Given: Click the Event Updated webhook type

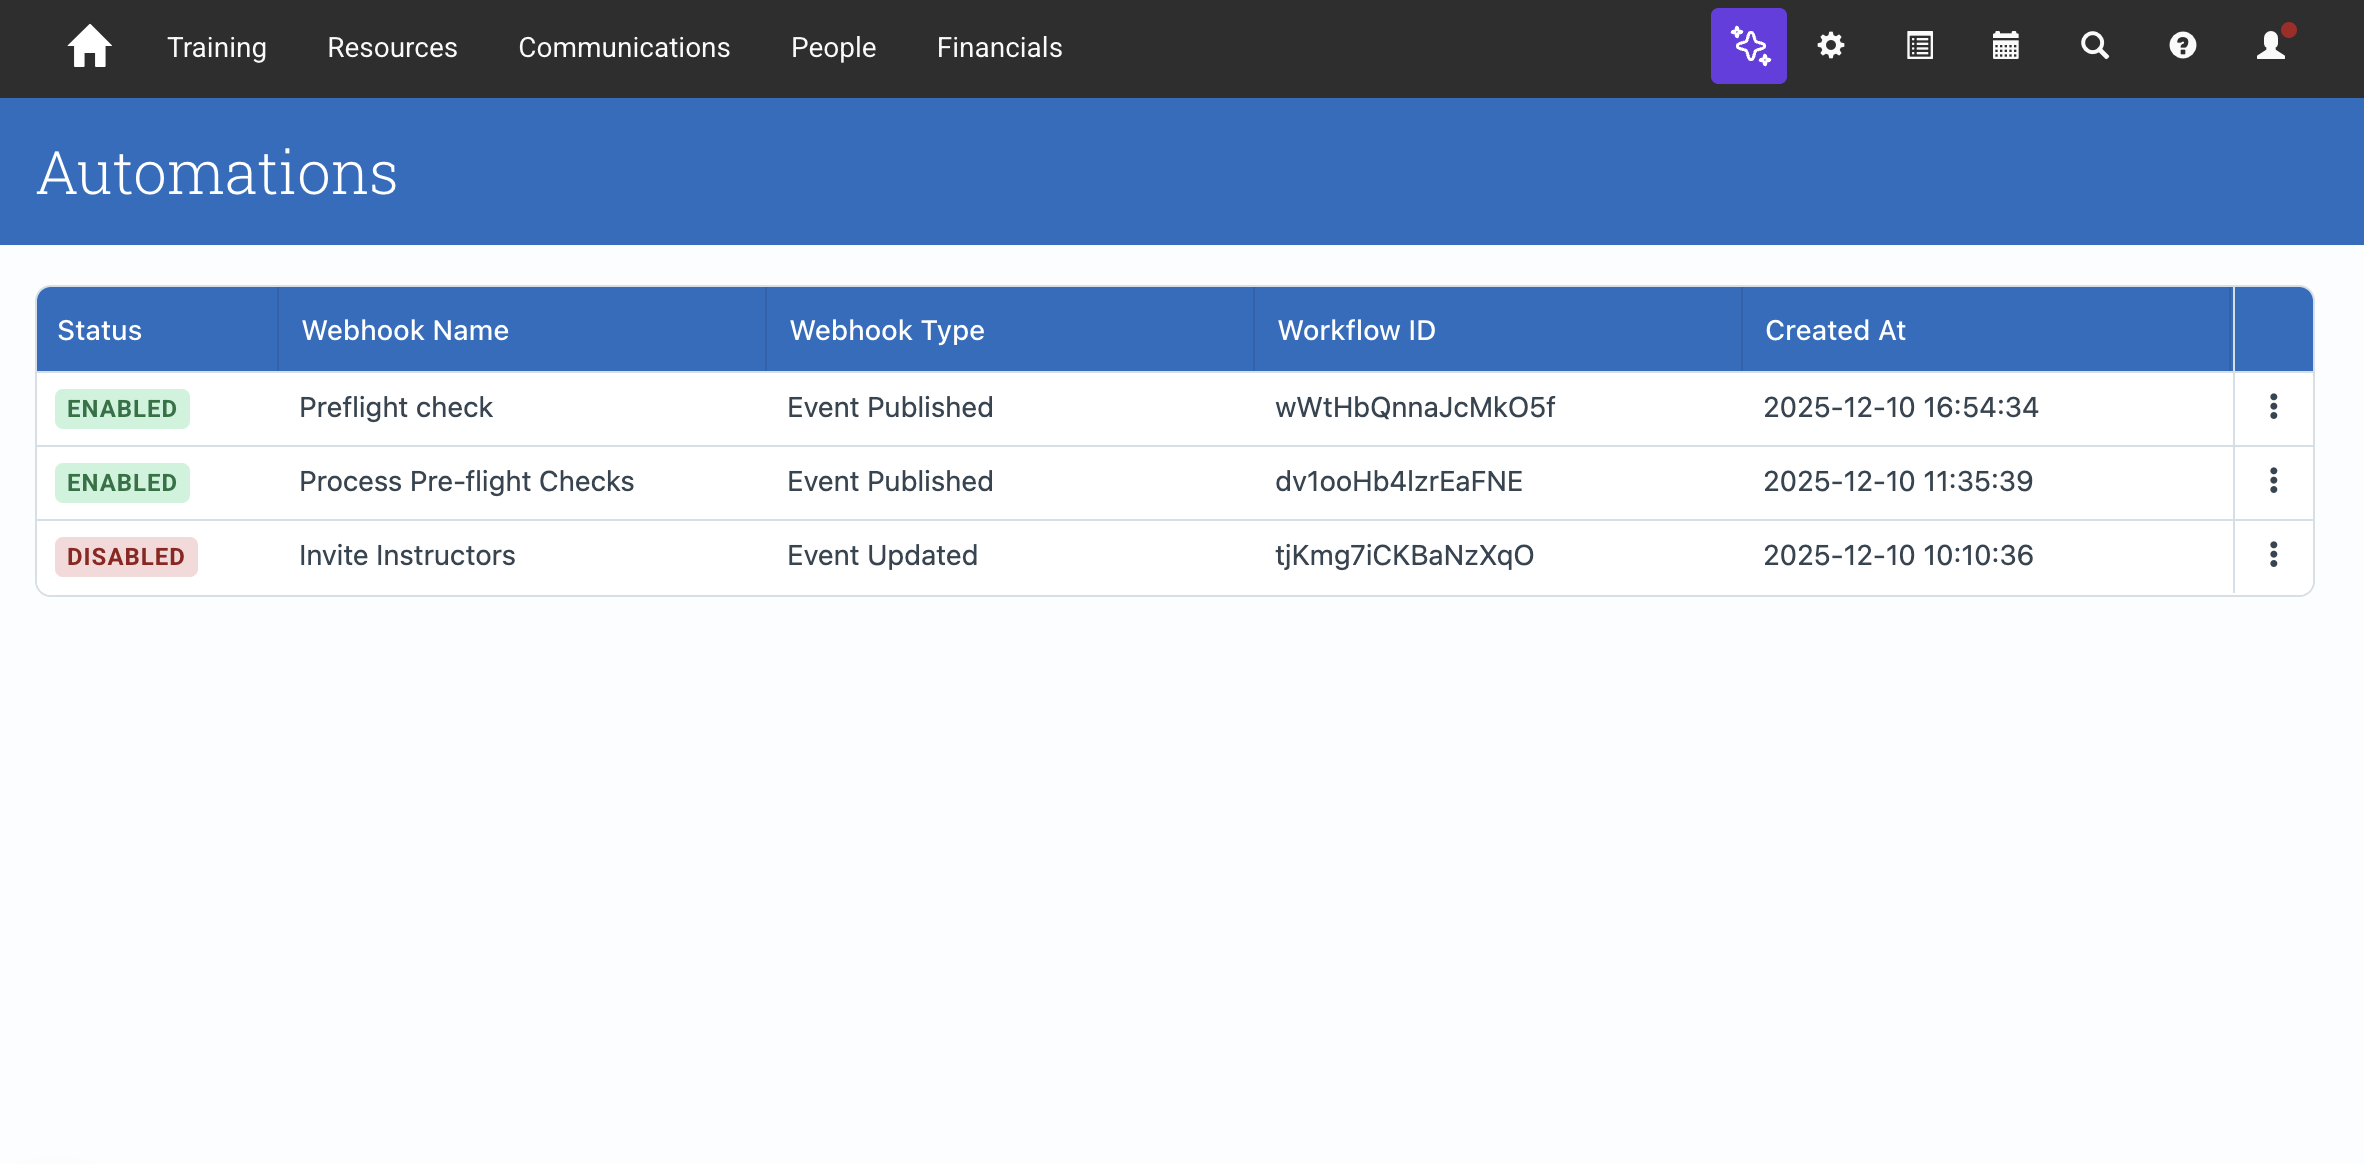Looking at the screenshot, I should tap(882, 556).
